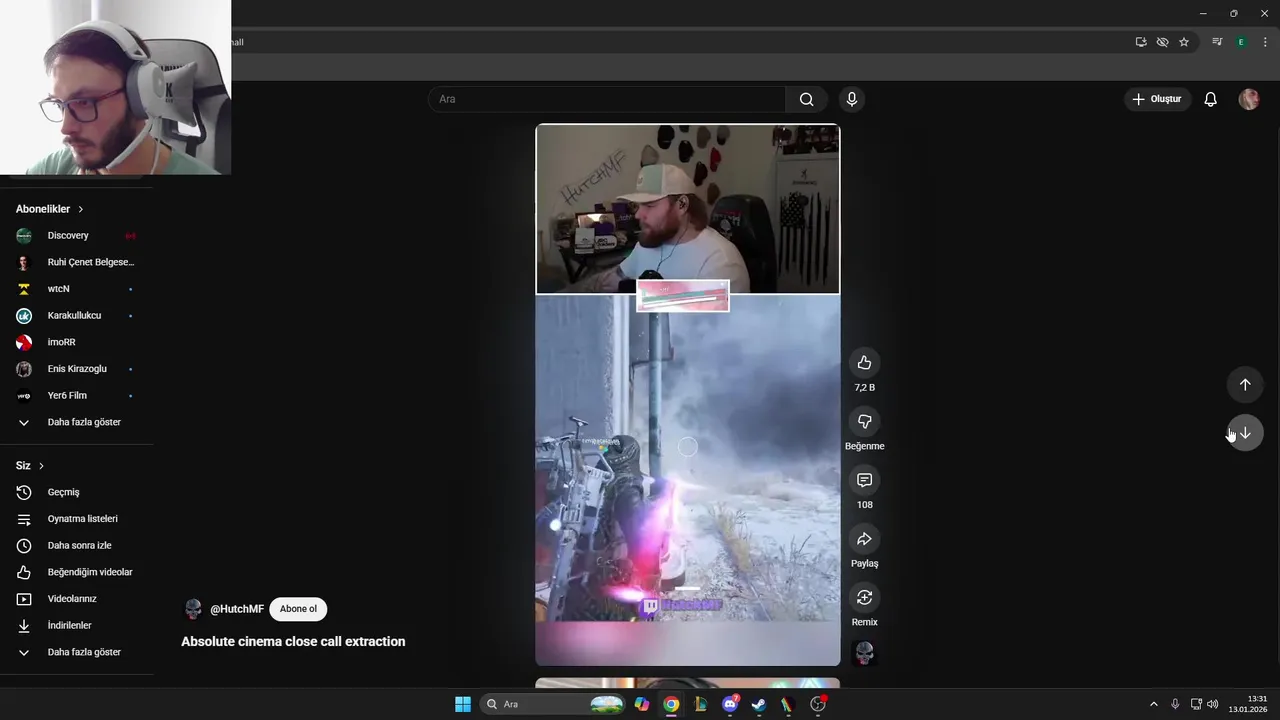Screen dimensions: 1280x720
Task: Open the @HutchMF channel link
Action: 237,609
